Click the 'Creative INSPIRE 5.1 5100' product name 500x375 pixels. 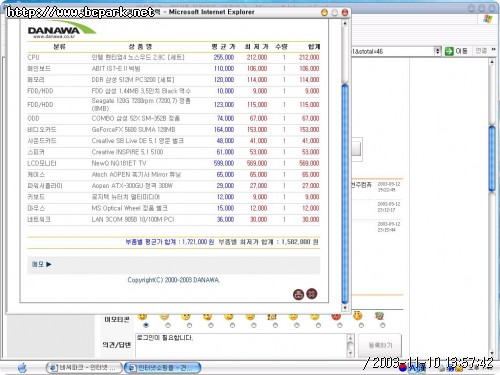tap(127, 152)
